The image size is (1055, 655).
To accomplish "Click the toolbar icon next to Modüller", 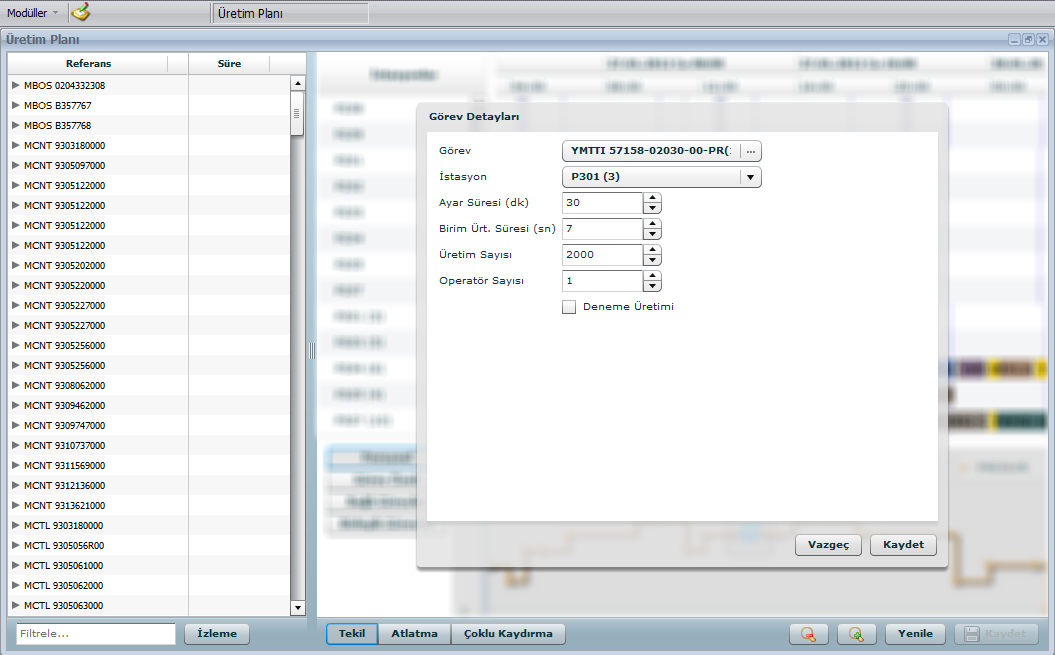I will pyautogui.click(x=81, y=13).
